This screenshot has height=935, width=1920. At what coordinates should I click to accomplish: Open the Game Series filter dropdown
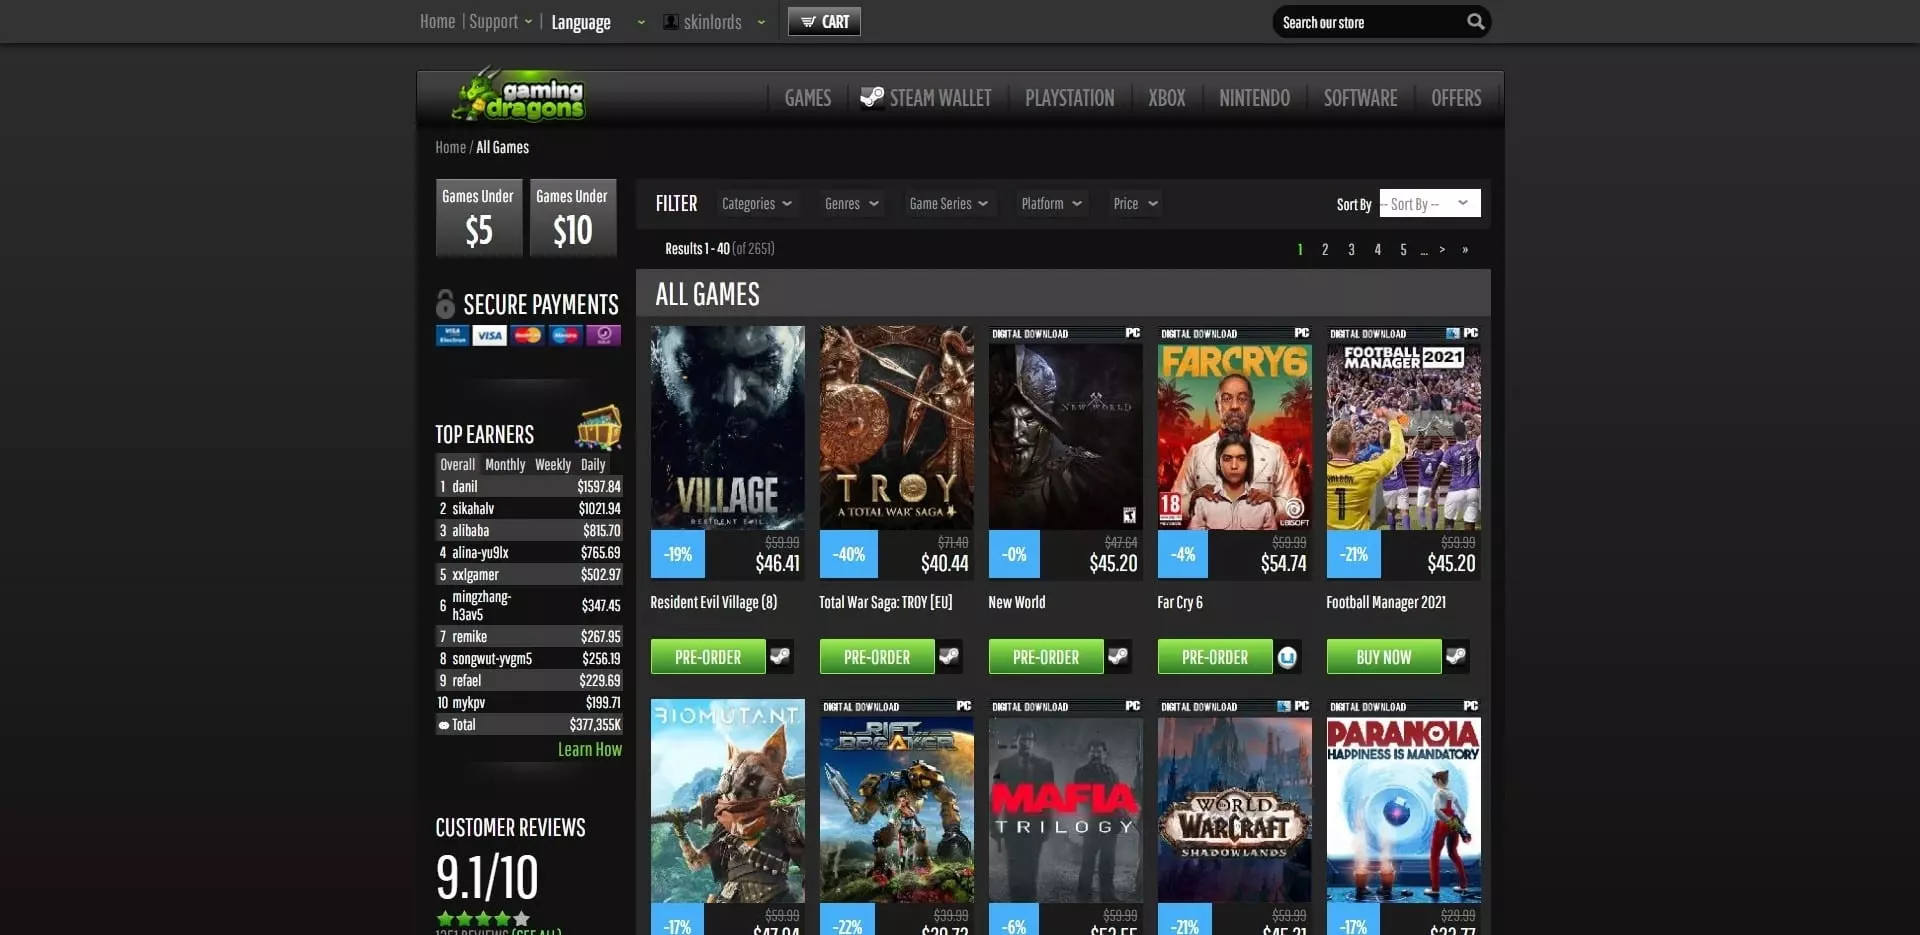pos(949,203)
